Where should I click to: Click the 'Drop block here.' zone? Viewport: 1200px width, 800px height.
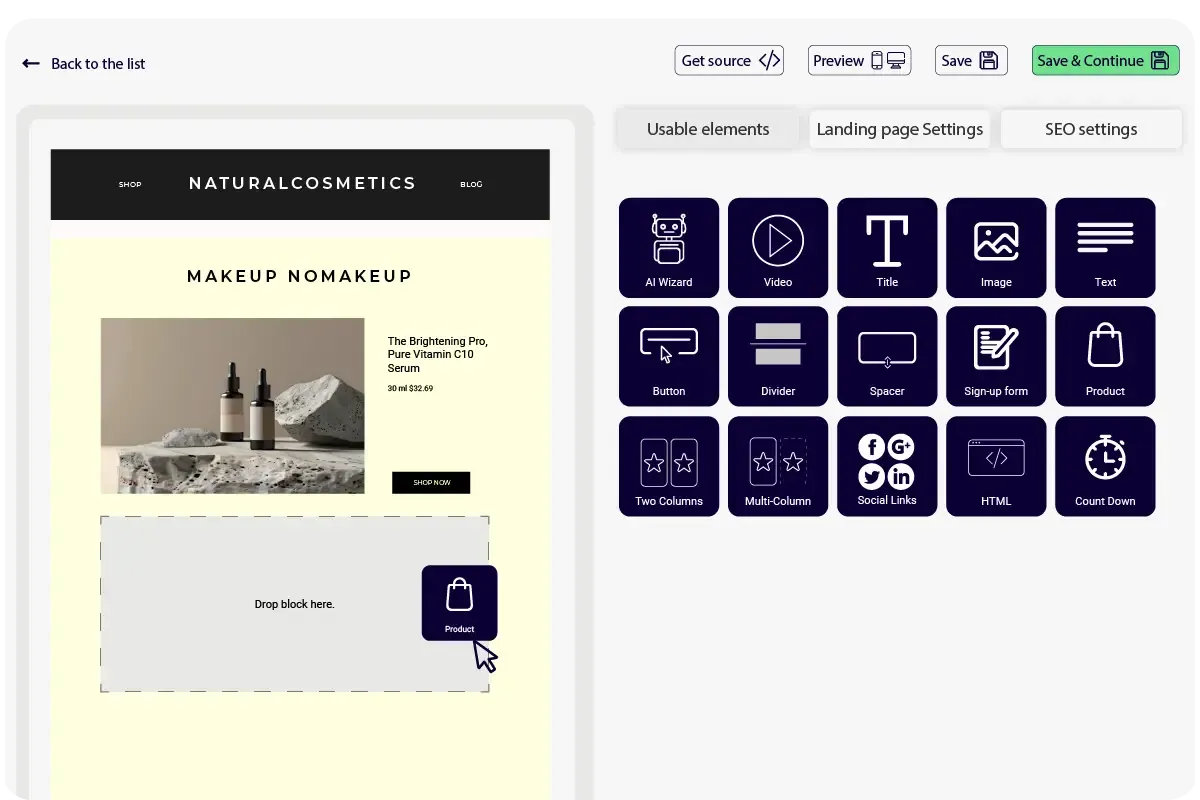point(295,604)
